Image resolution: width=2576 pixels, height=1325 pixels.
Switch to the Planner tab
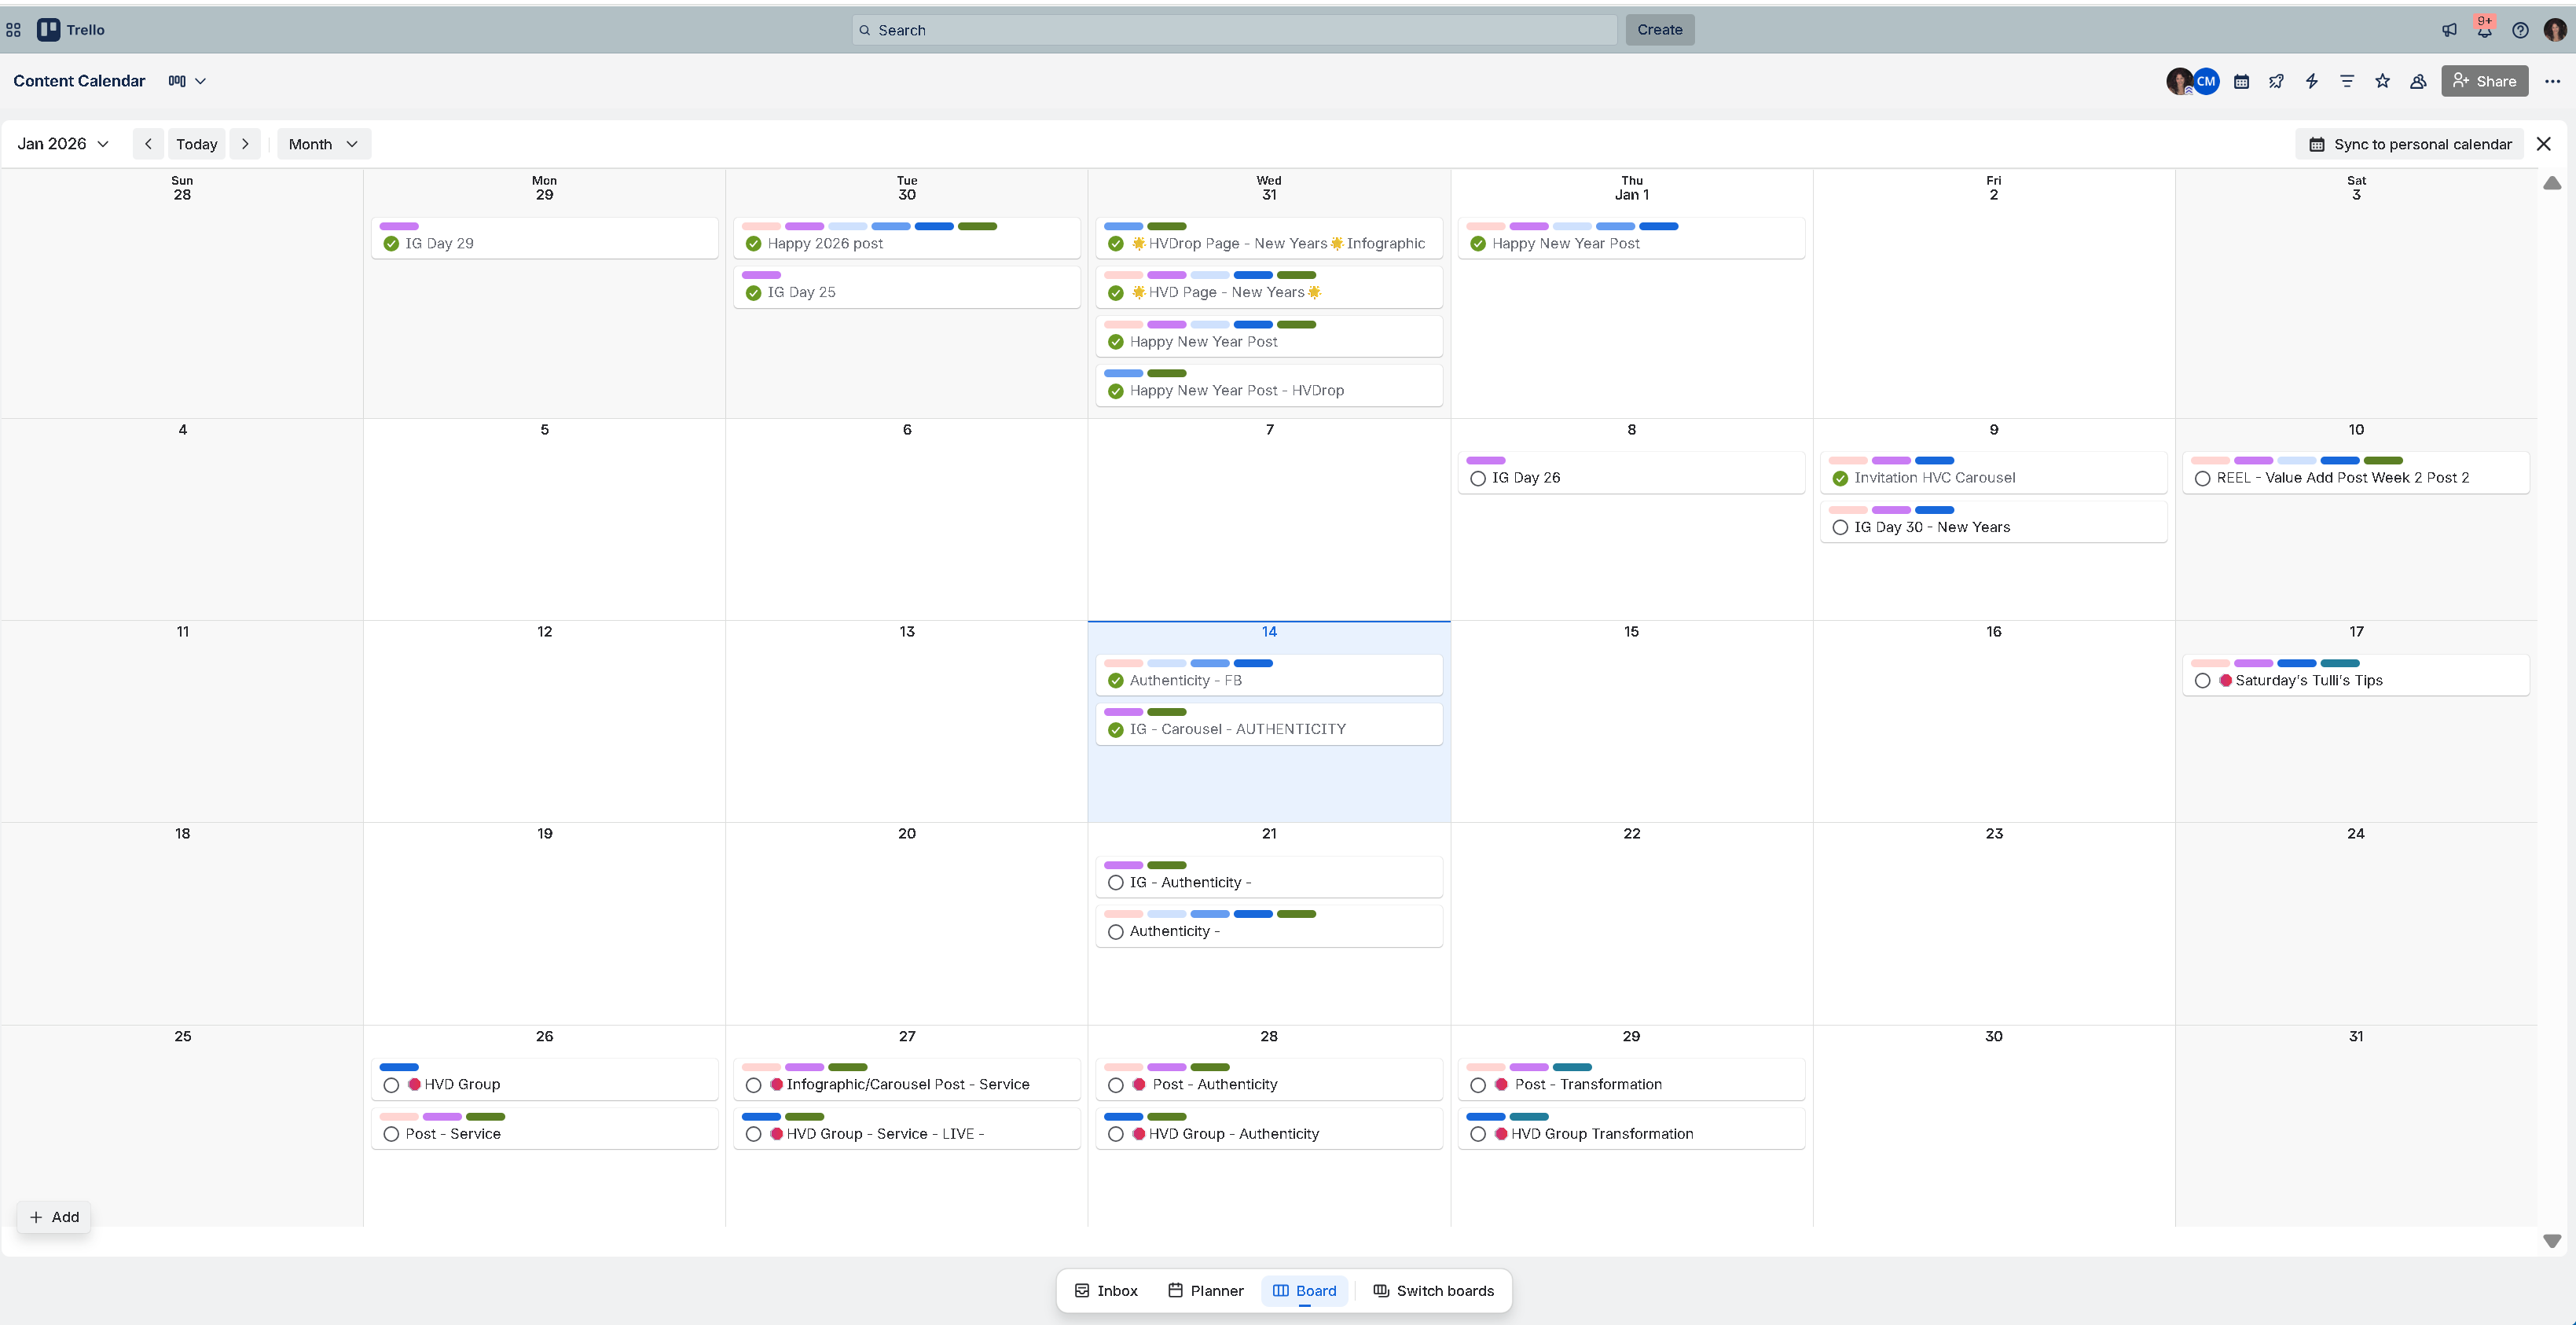click(x=1205, y=1290)
